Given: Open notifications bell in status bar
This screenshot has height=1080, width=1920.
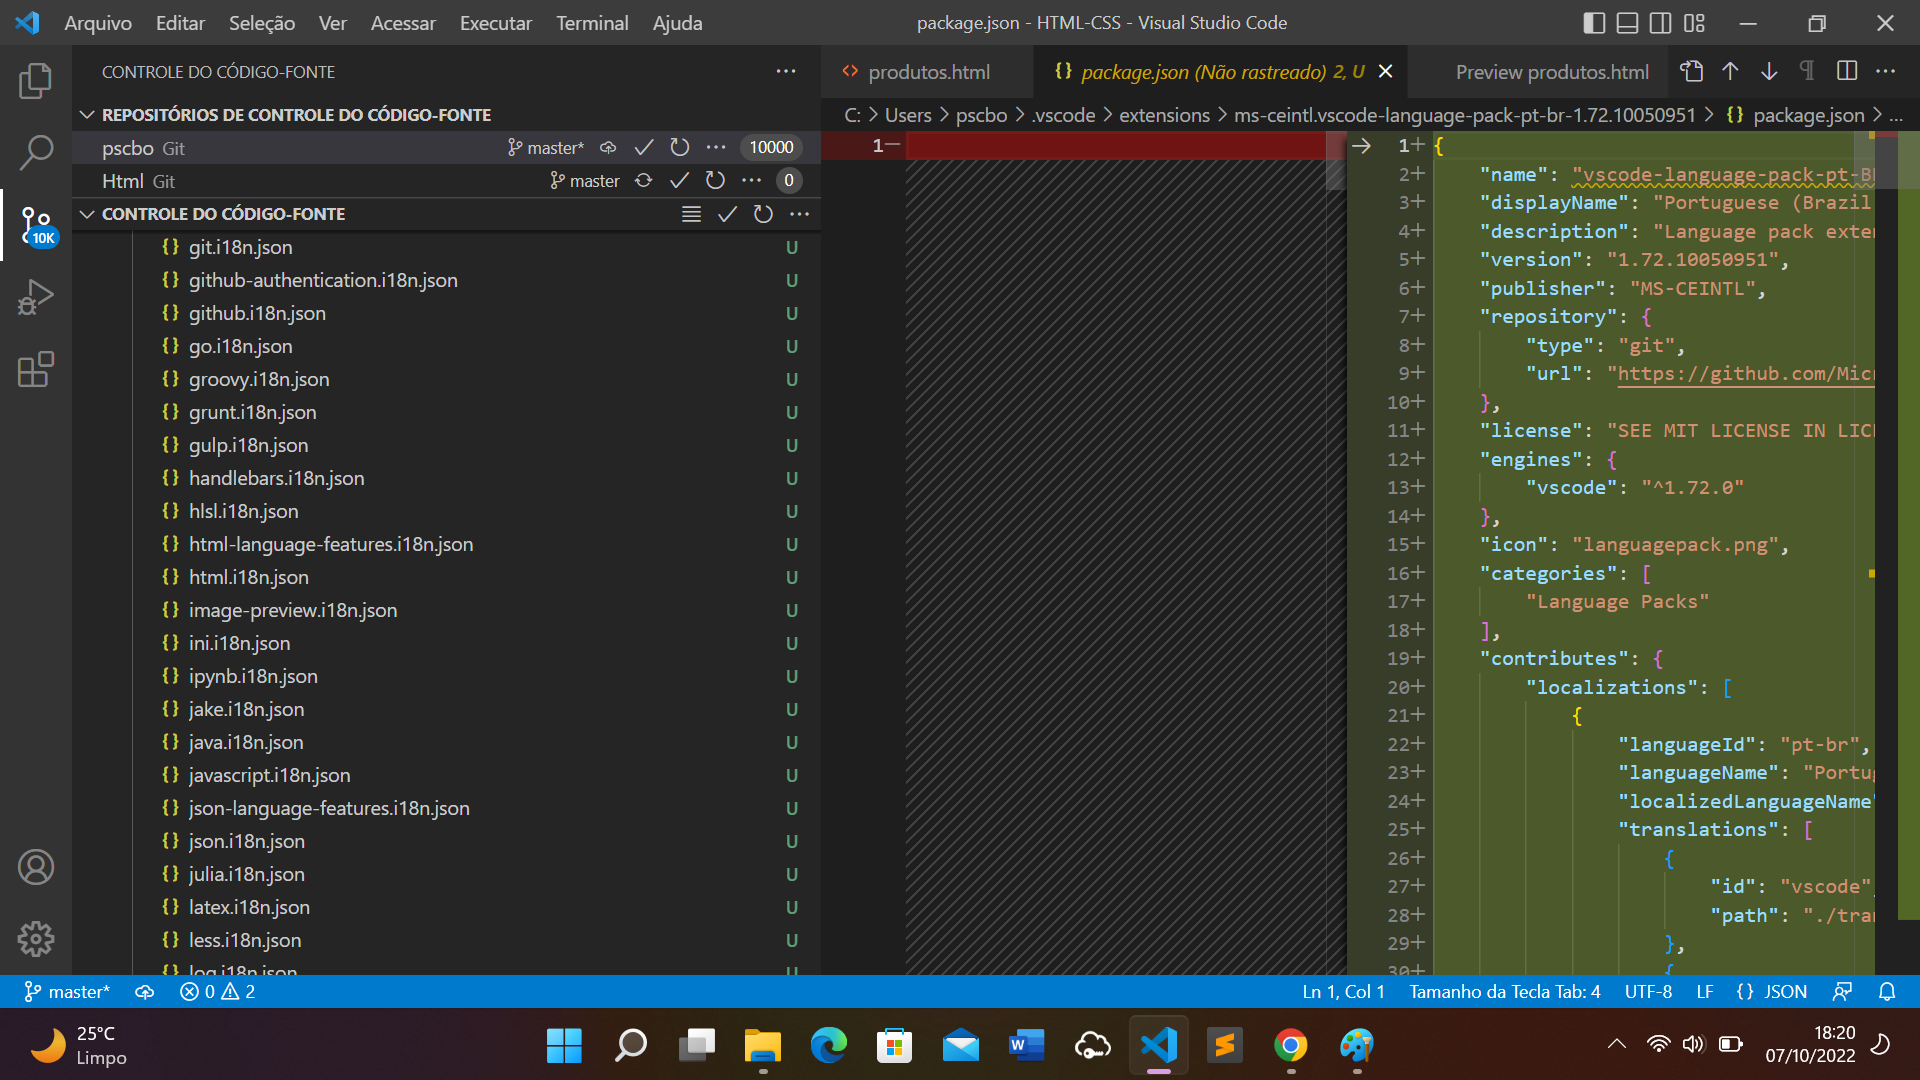Looking at the screenshot, I should (x=1887, y=991).
